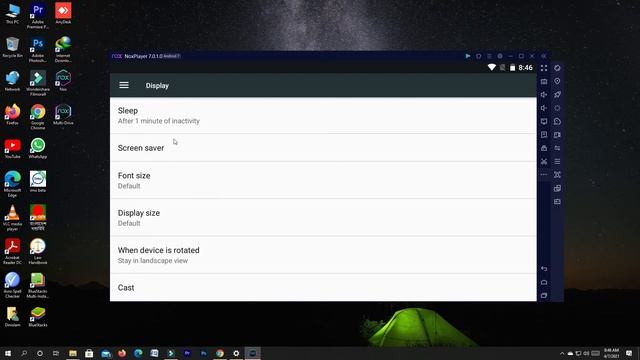Select Multi-Drive Nox desktop shortcut
The image size is (640, 360).
click(x=63, y=114)
